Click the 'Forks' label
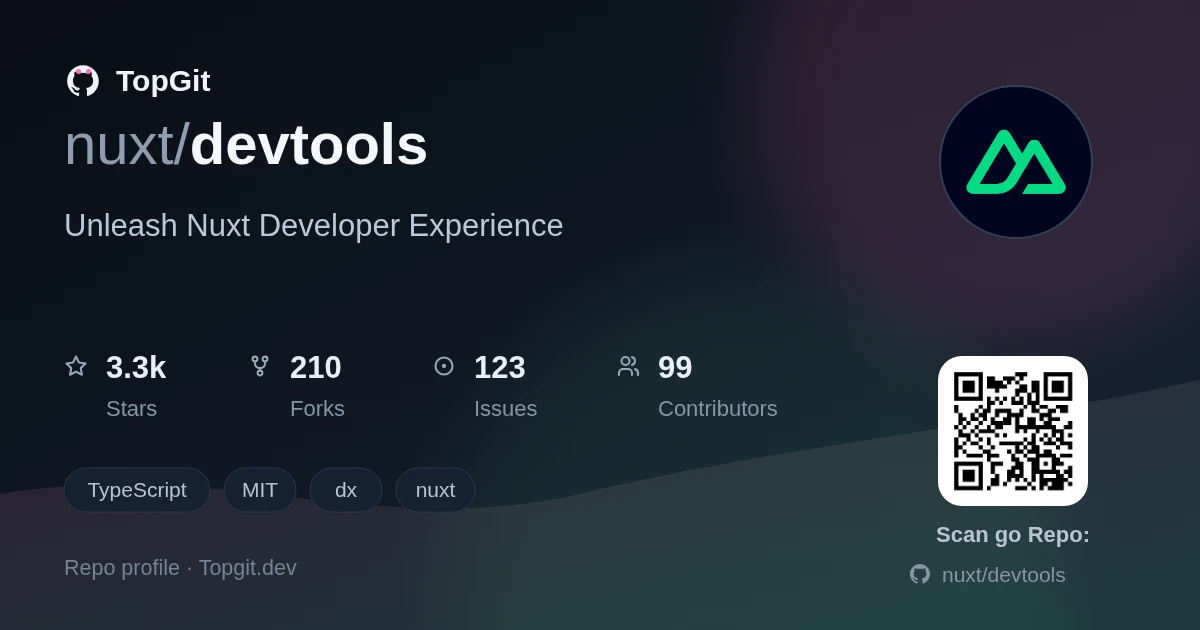 coord(317,409)
